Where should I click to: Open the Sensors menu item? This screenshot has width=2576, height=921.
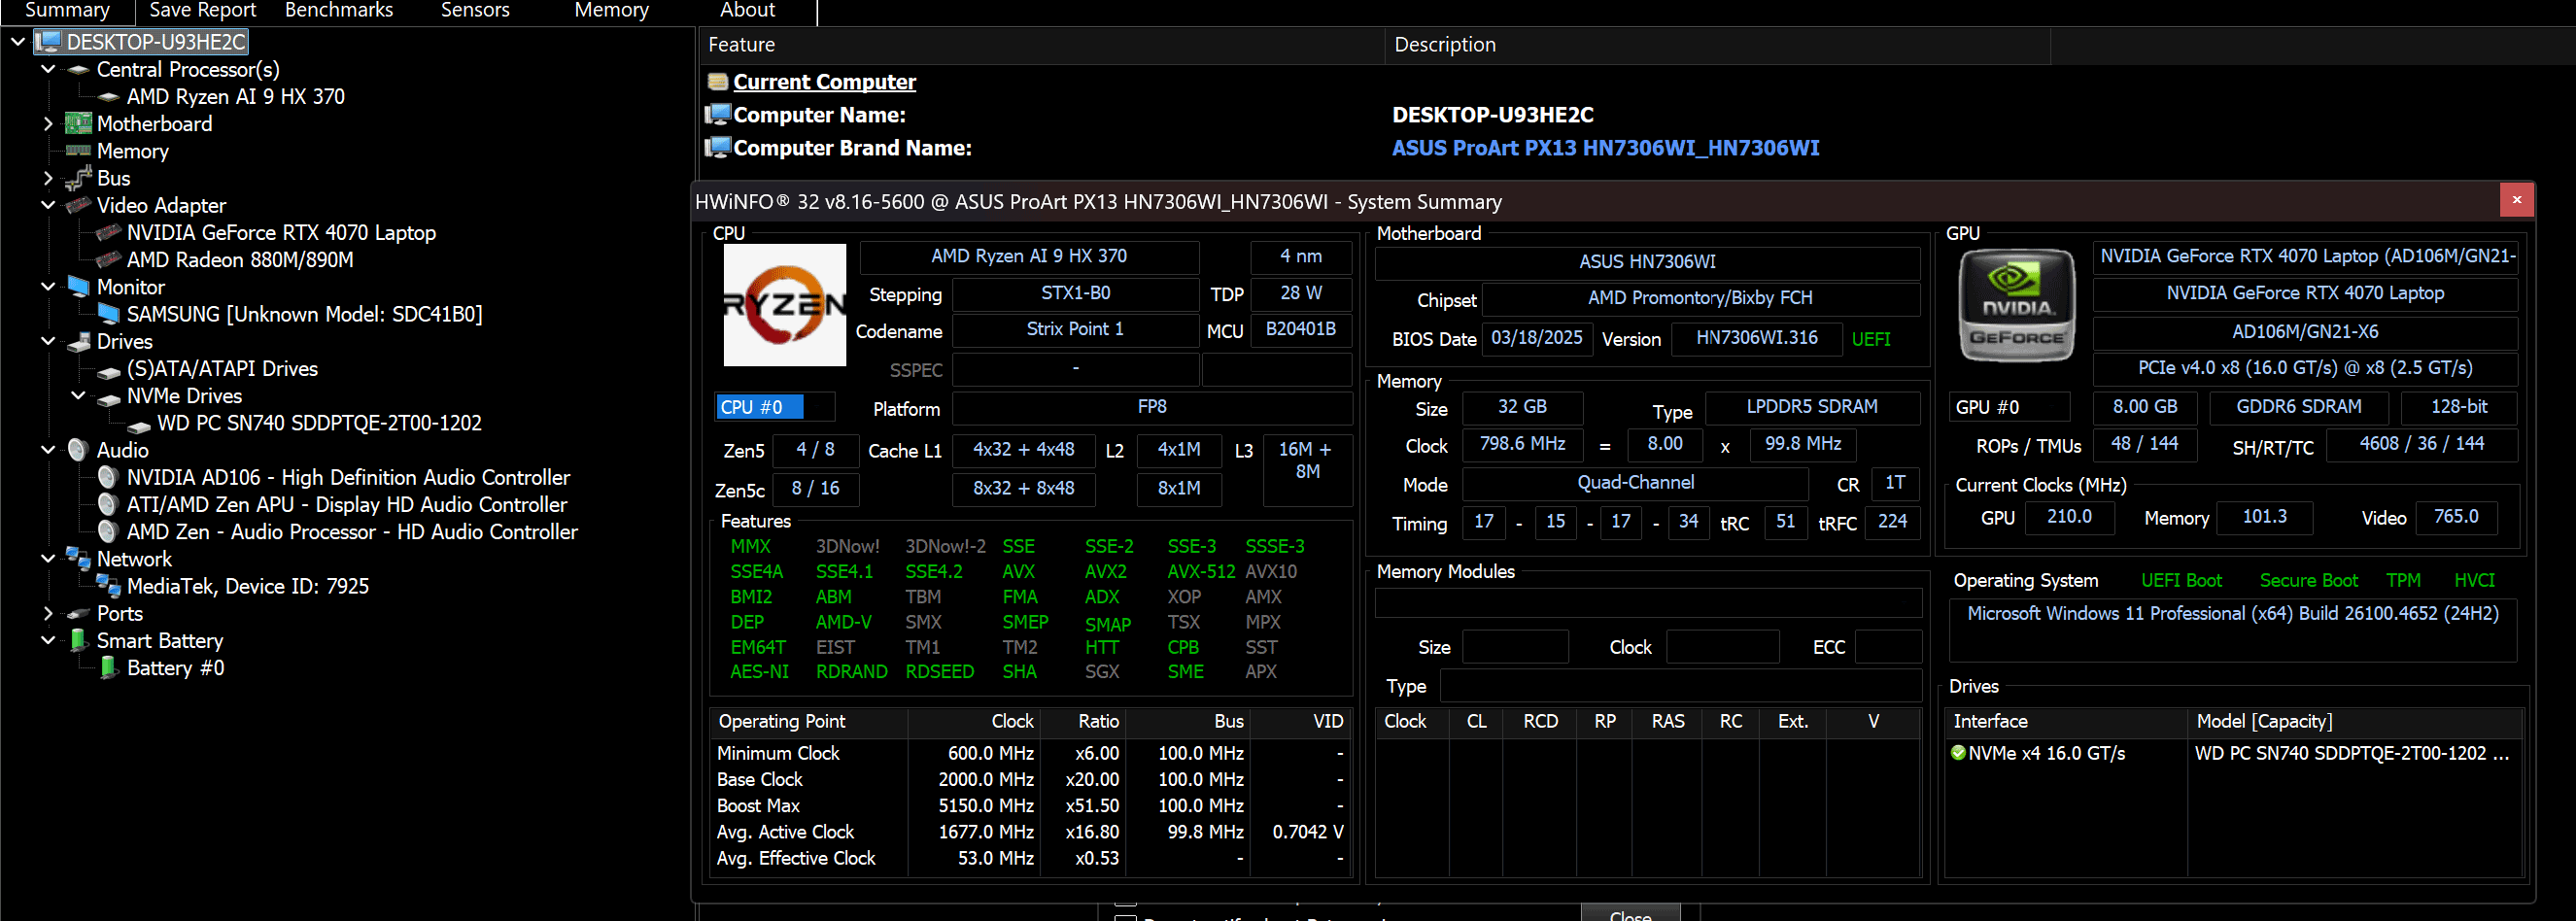(475, 10)
